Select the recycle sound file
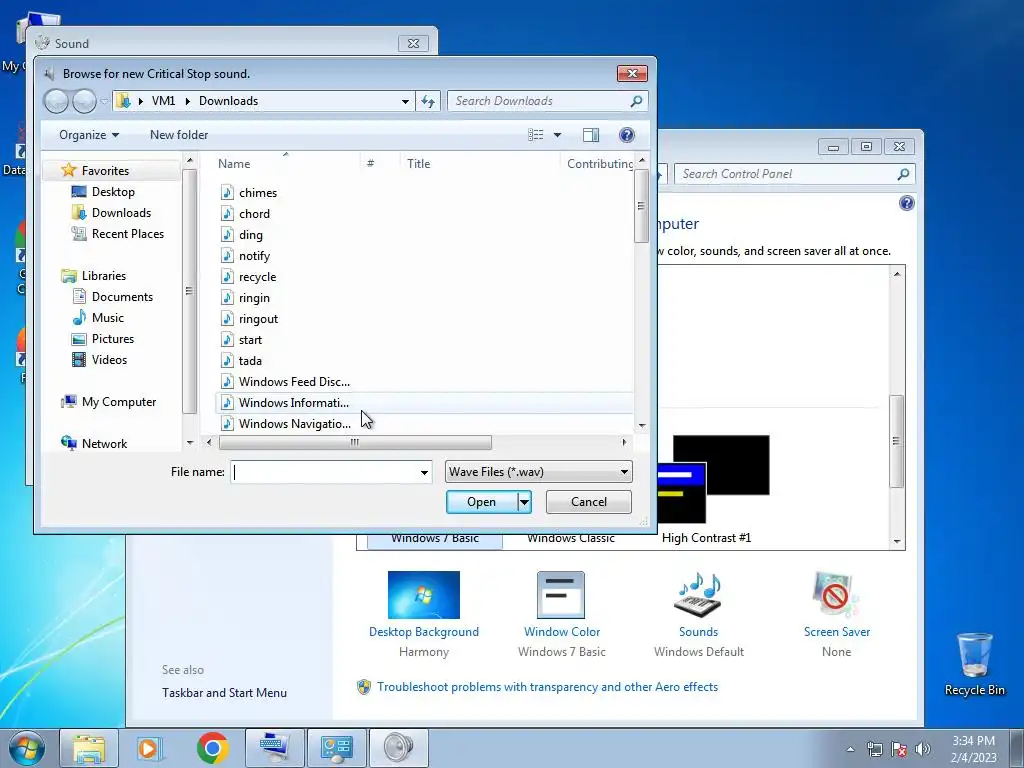Screen dimensions: 1024x768 click(x=257, y=276)
